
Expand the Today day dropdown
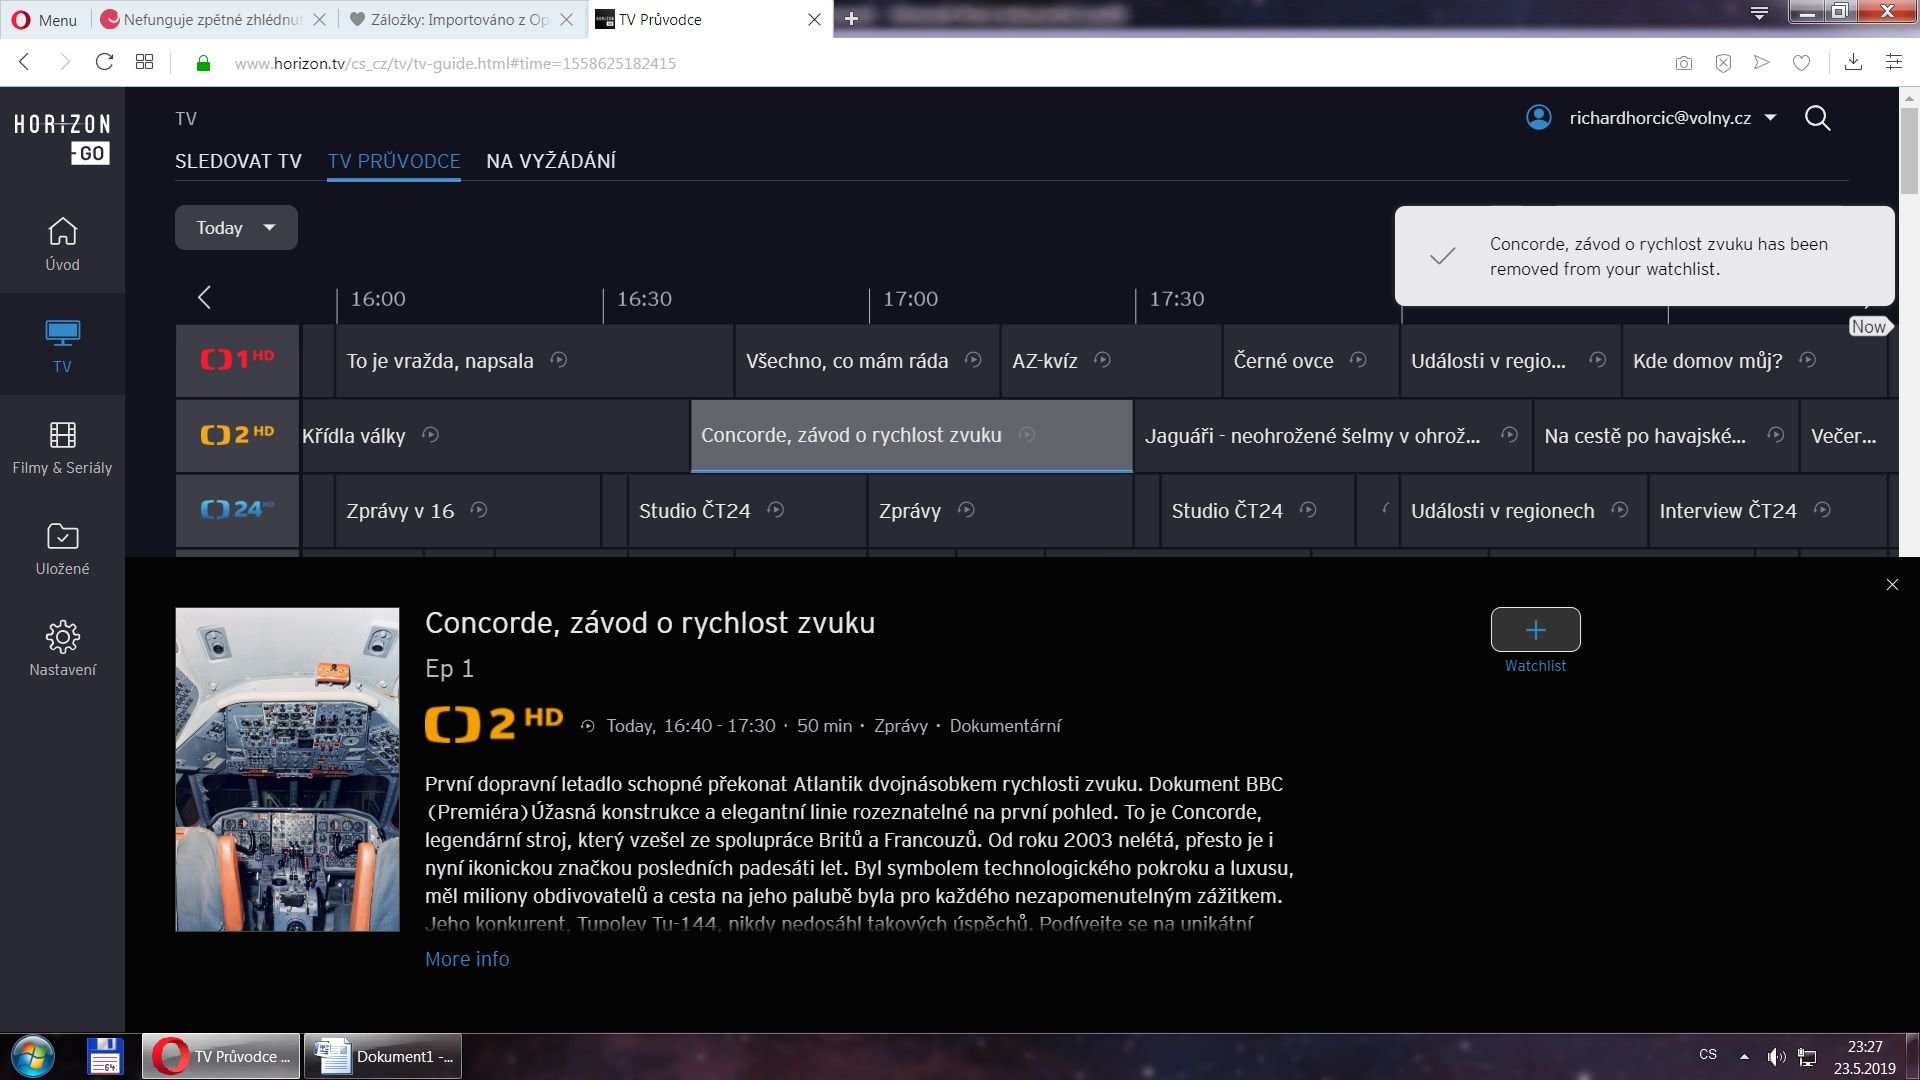(x=236, y=228)
